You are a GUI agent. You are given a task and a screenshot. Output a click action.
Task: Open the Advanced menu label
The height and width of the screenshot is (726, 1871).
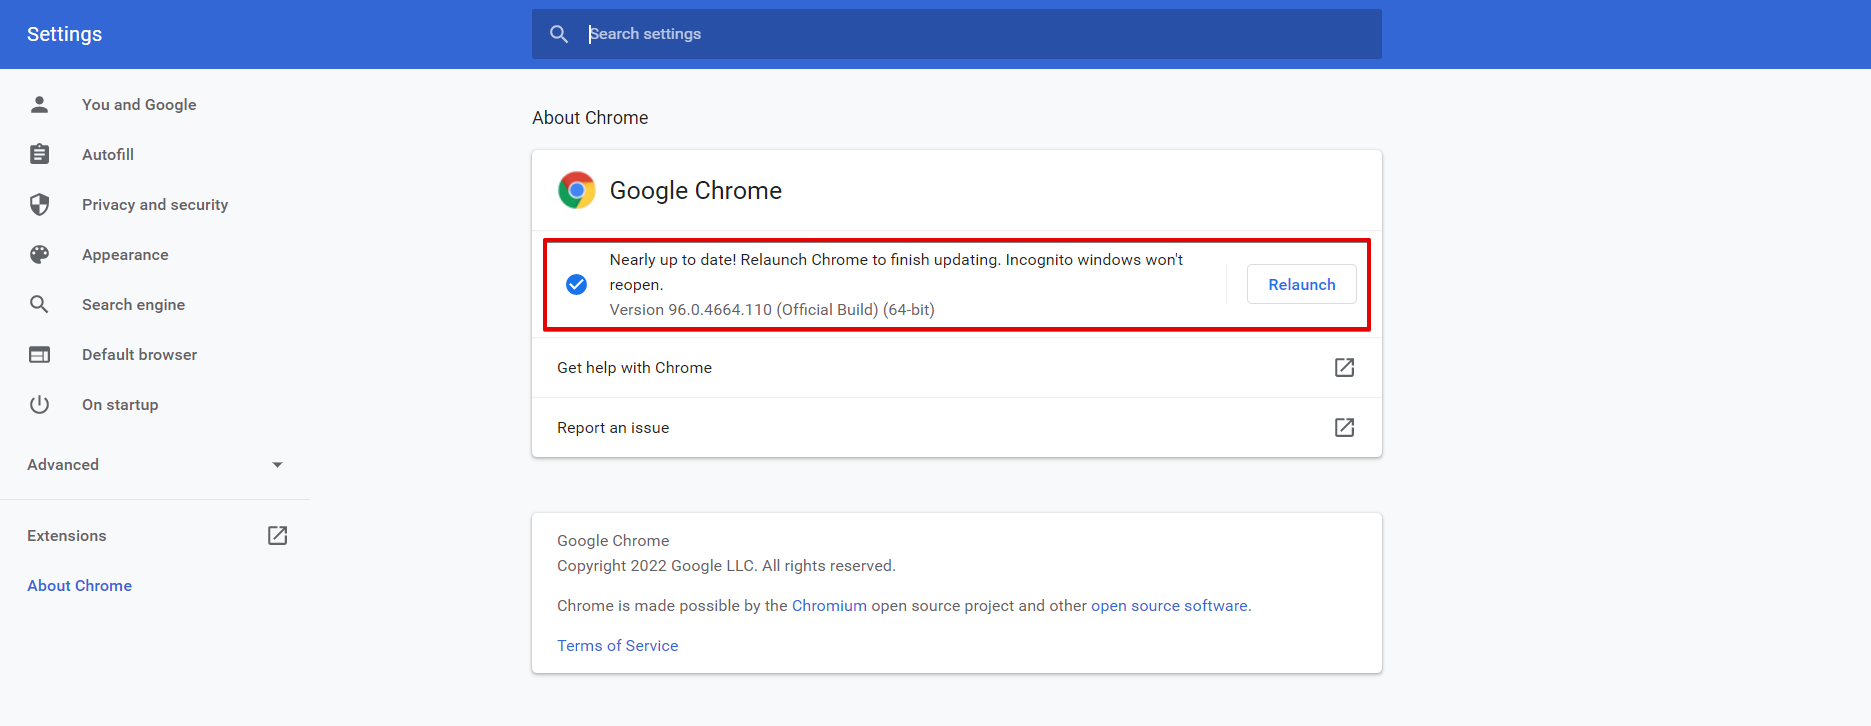click(63, 465)
